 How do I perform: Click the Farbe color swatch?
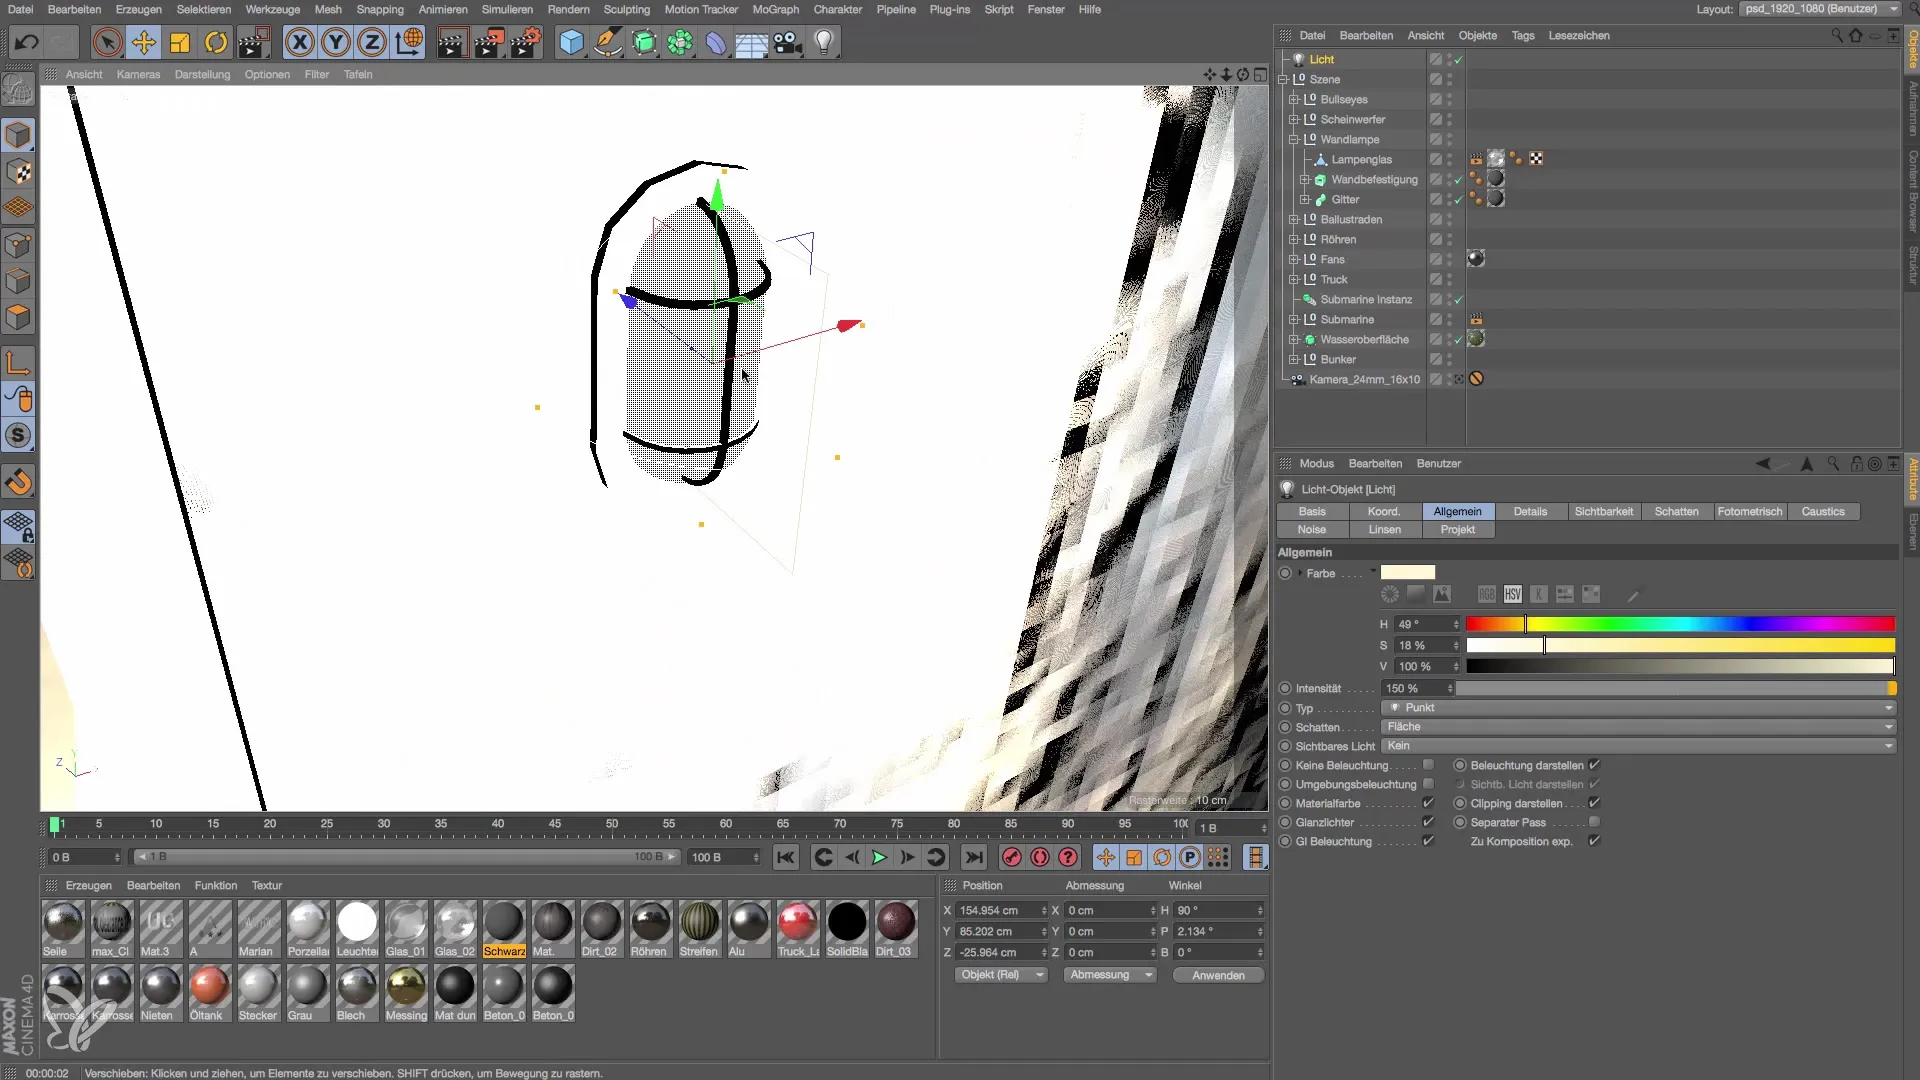tap(1407, 573)
